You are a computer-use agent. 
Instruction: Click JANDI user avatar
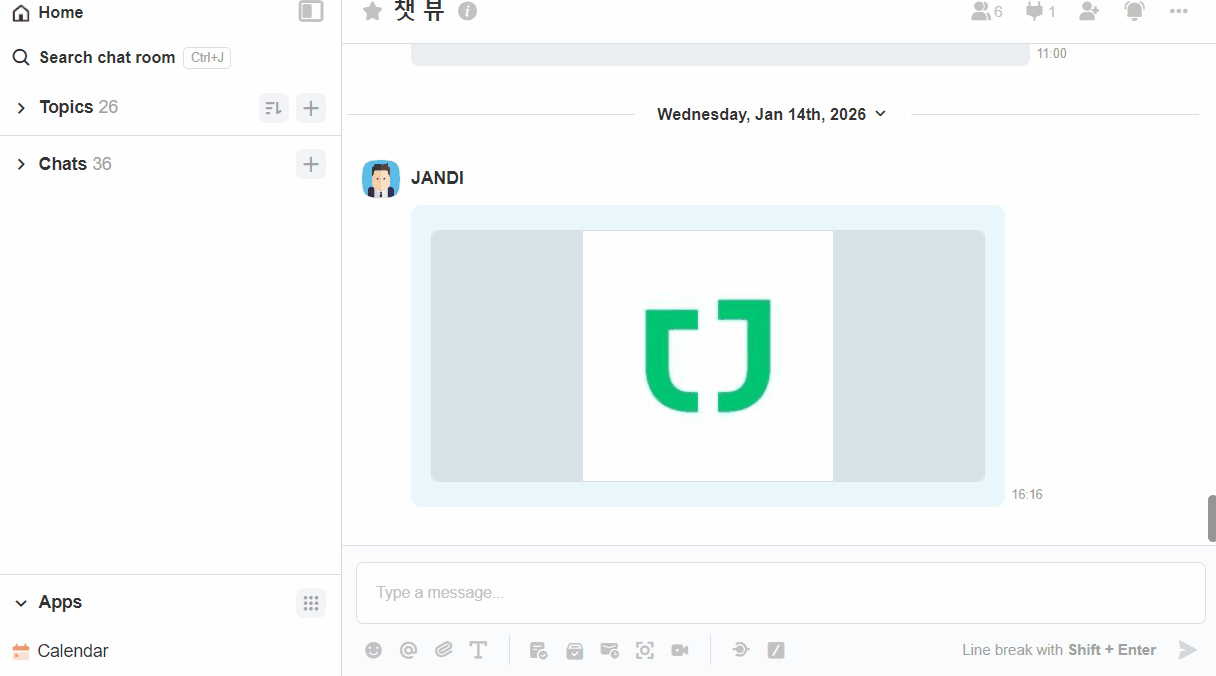381,179
